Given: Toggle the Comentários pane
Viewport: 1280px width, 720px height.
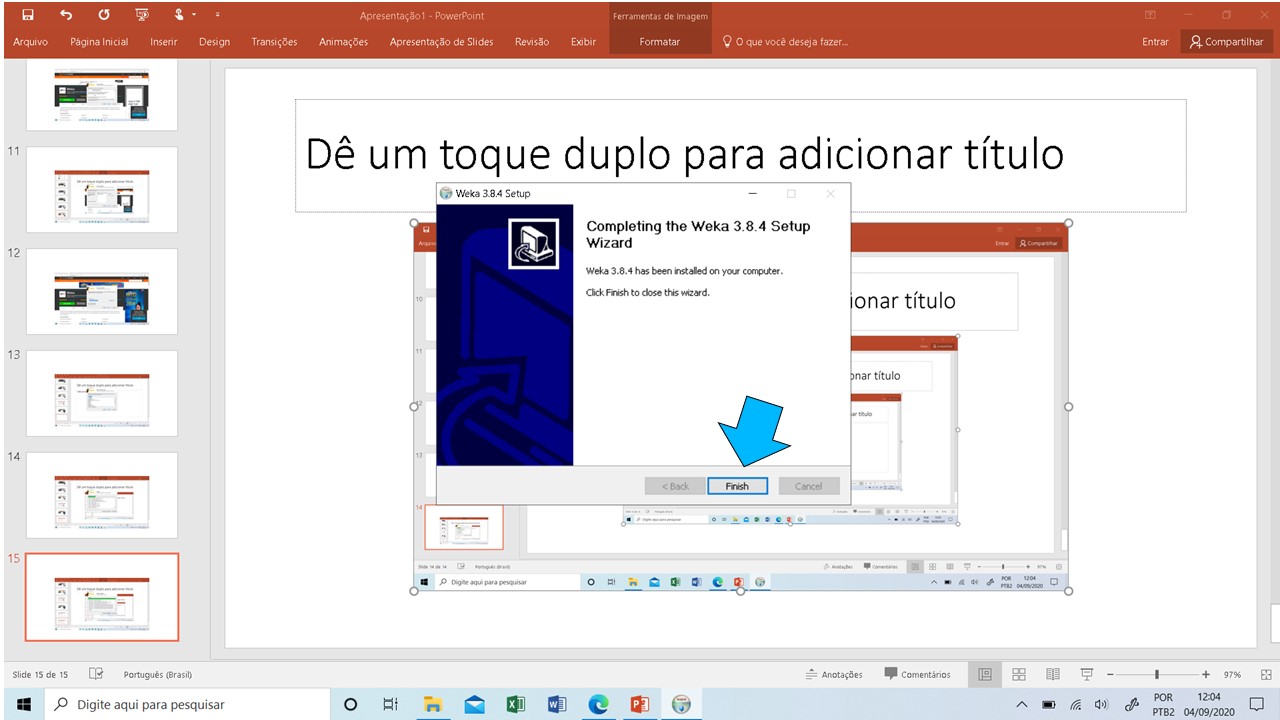Looking at the screenshot, I should tap(917, 674).
